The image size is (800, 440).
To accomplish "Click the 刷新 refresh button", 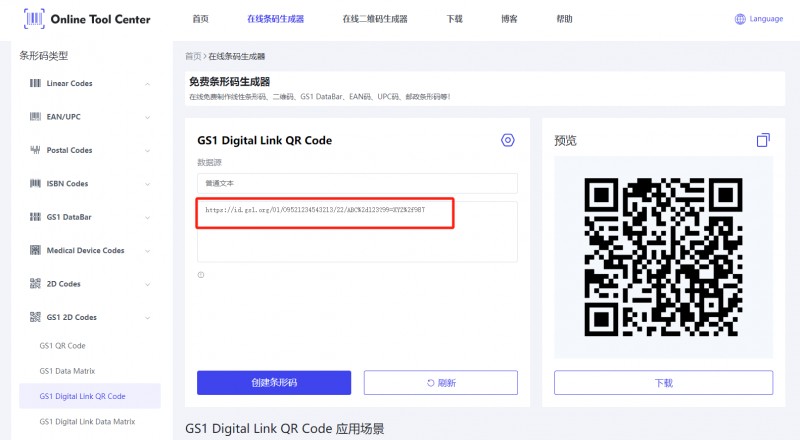I will [x=441, y=382].
